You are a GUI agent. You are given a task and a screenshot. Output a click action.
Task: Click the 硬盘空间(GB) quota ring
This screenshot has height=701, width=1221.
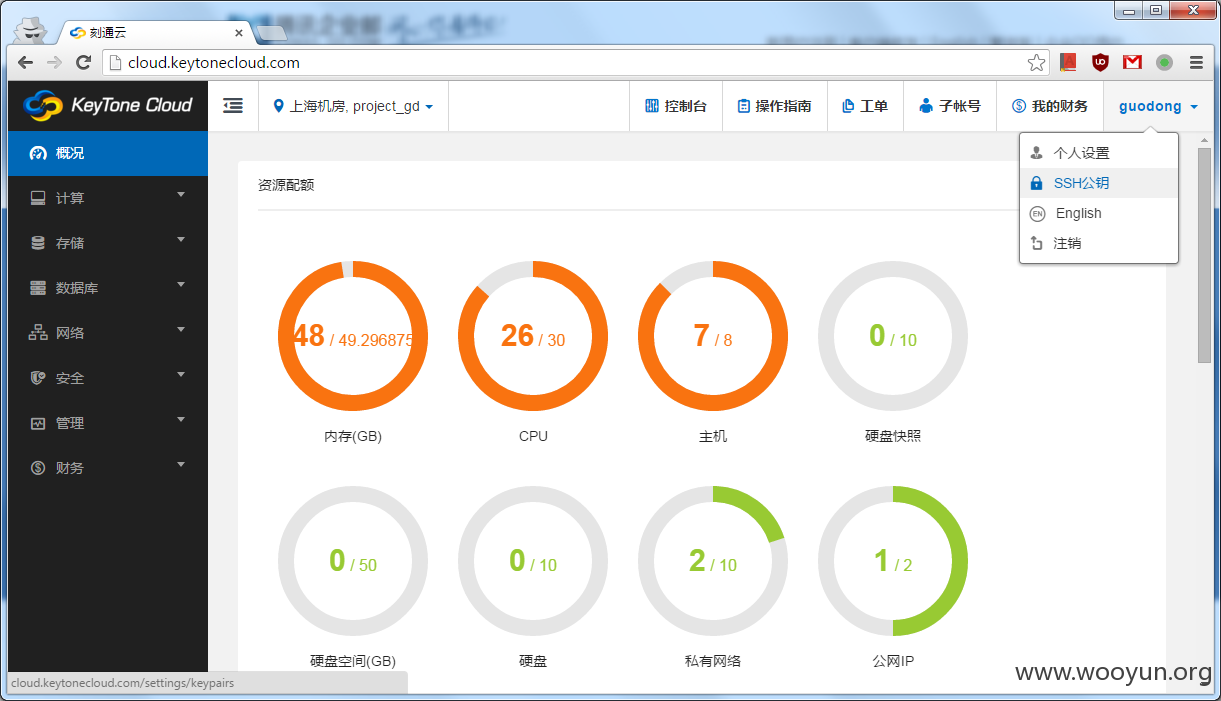(353, 561)
